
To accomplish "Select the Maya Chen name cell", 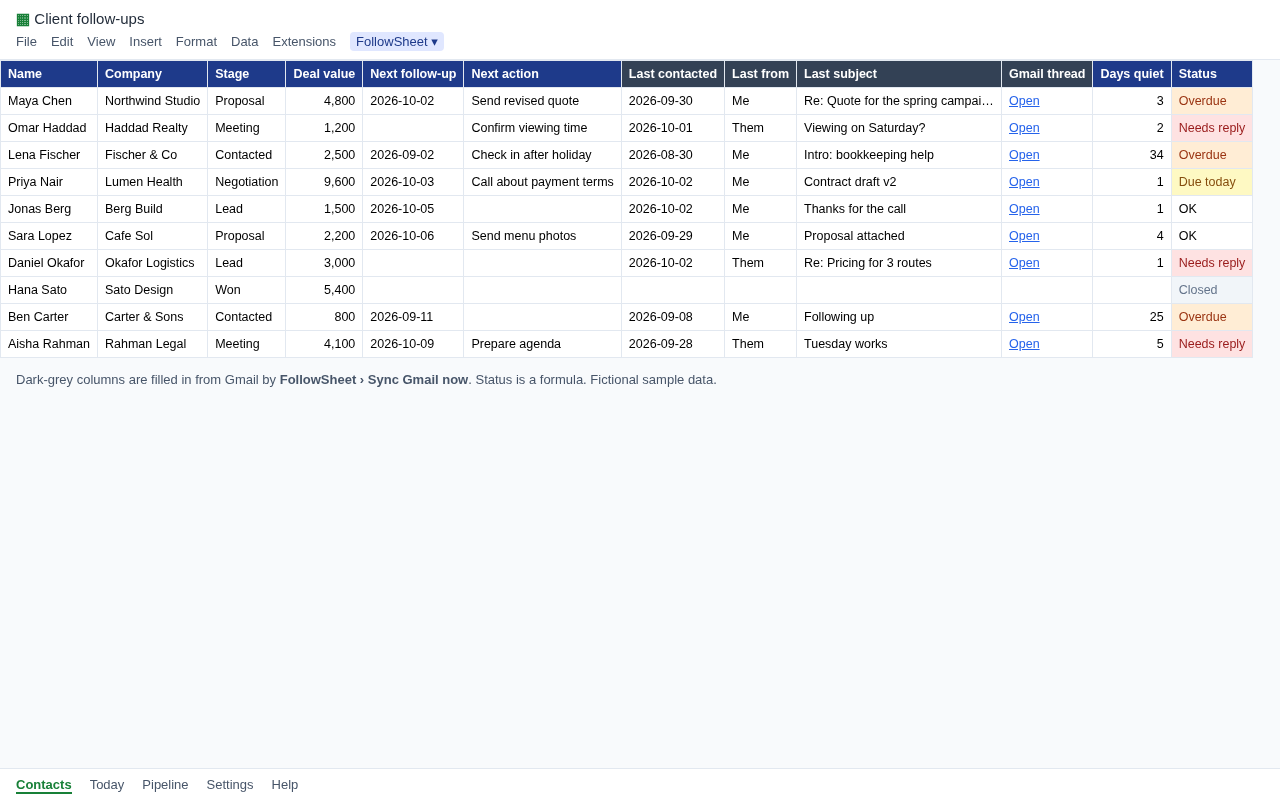I will tap(49, 101).
